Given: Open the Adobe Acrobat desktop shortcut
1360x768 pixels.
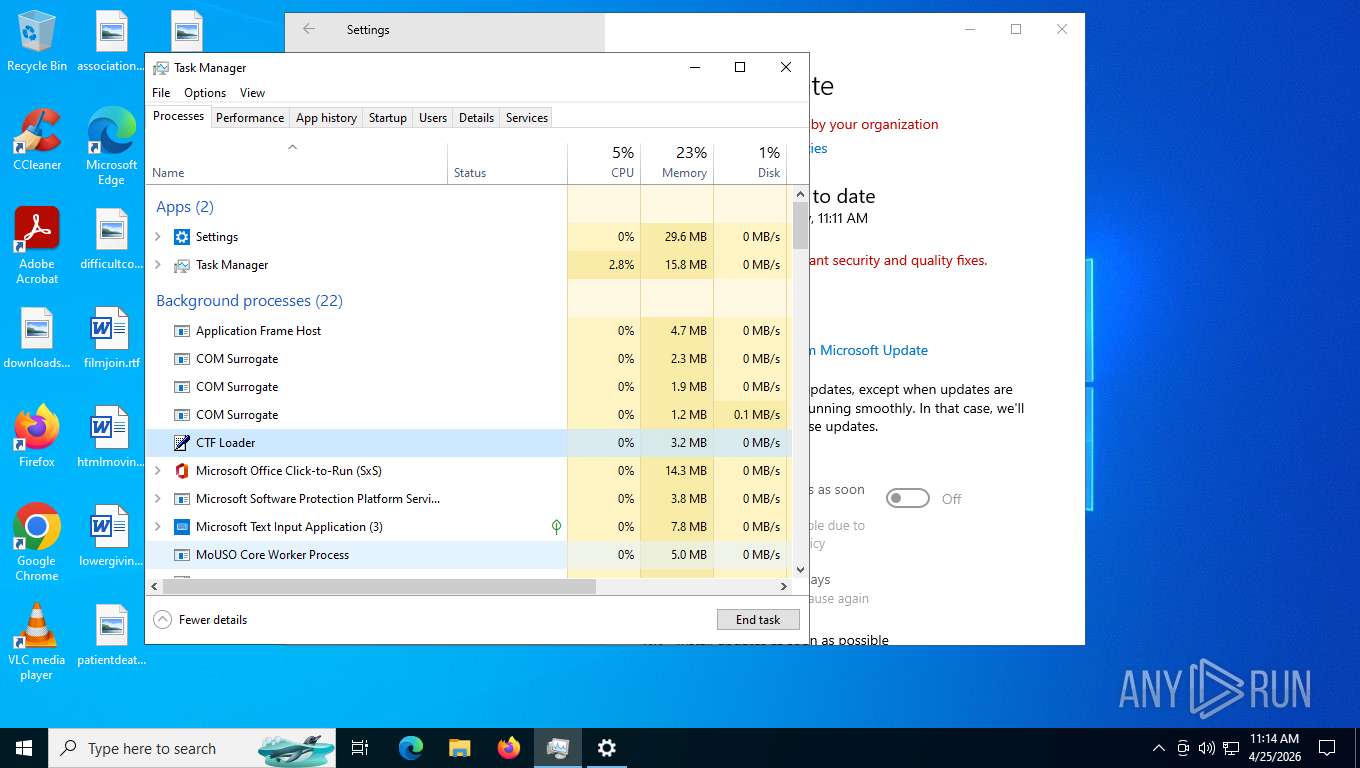Looking at the screenshot, I should coord(37,246).
